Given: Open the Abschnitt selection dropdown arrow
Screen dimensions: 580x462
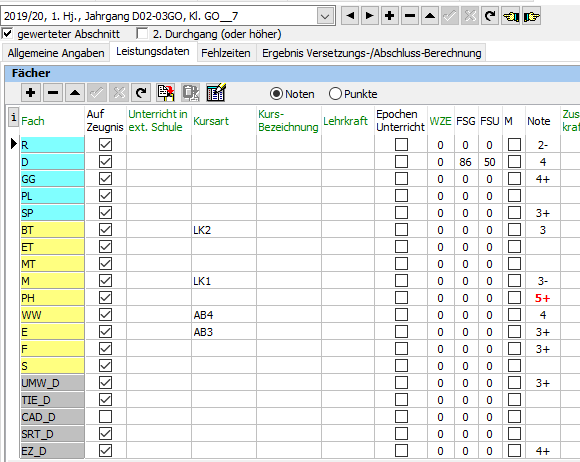Looking at the screenshot, I should coord(325,16).
